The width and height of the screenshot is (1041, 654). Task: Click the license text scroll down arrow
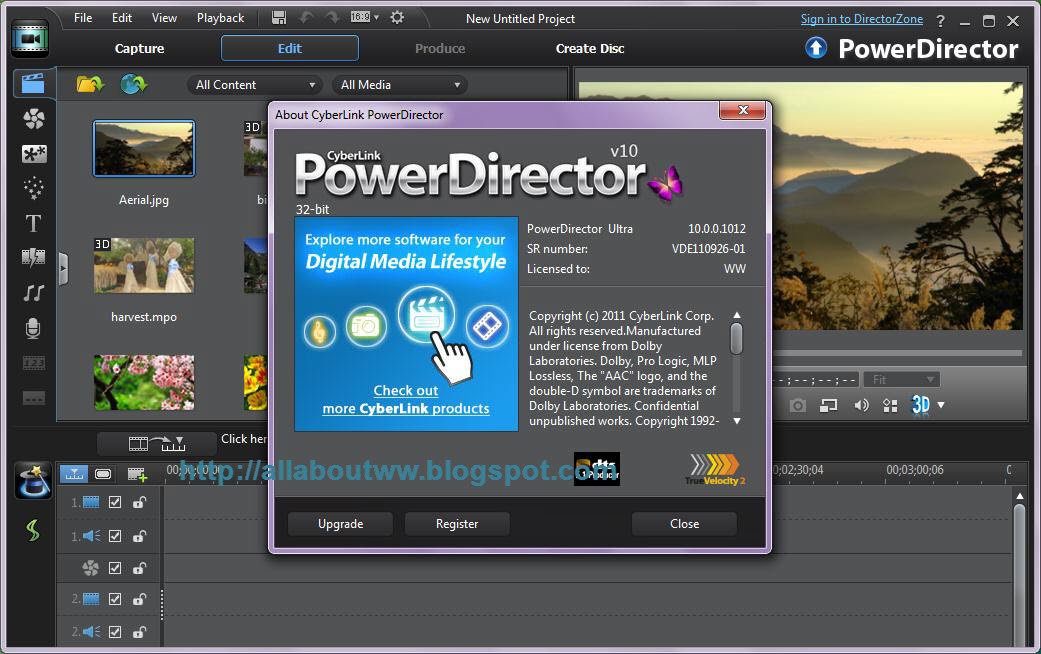[736, 421]
